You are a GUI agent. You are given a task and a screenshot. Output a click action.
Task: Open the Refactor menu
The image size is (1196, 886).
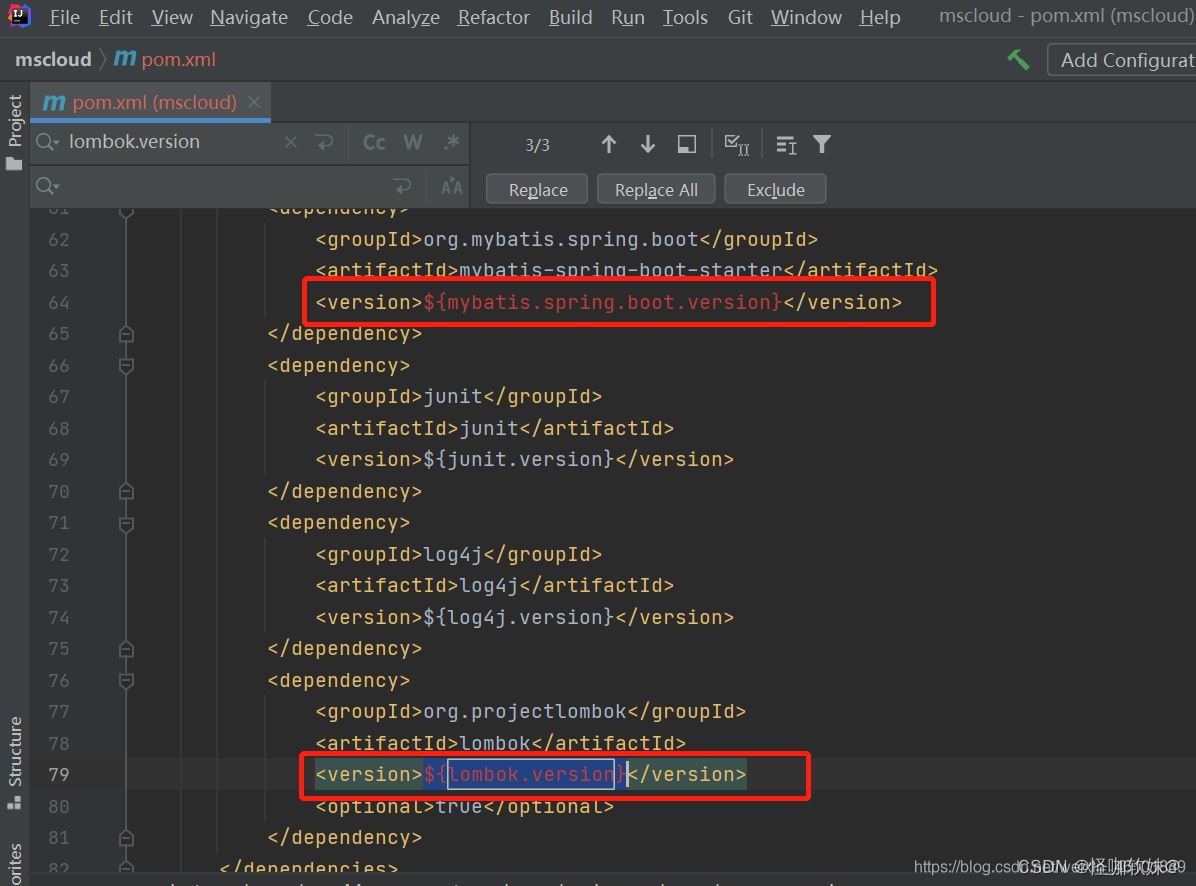493,17
